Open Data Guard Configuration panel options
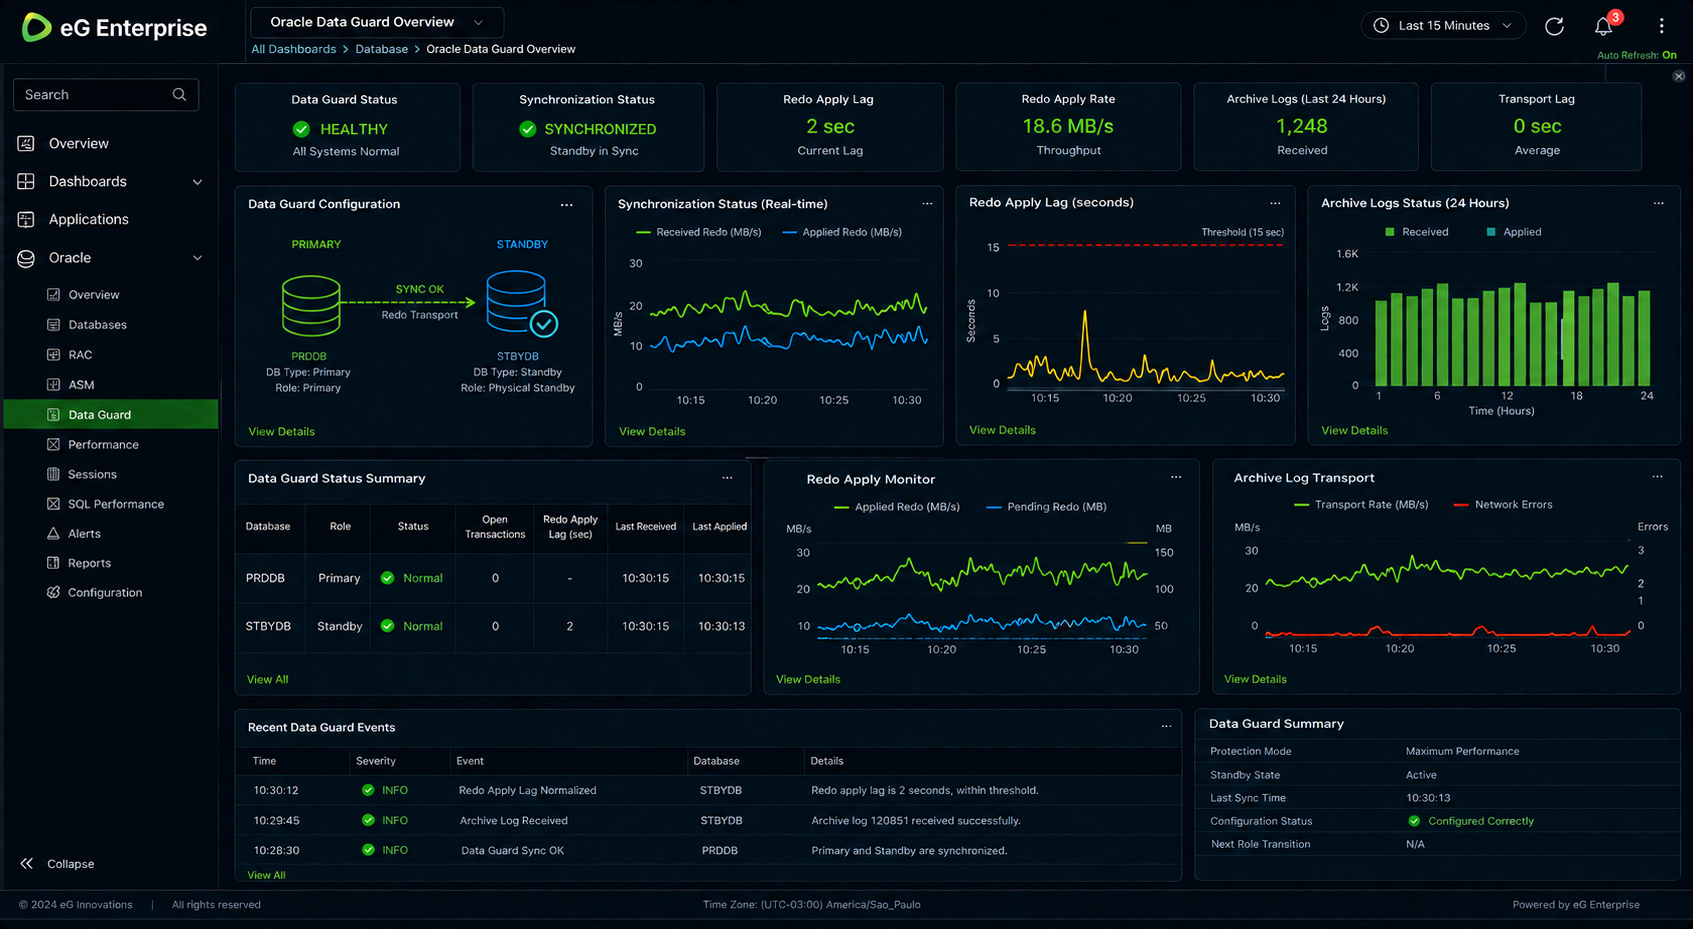 567,204
